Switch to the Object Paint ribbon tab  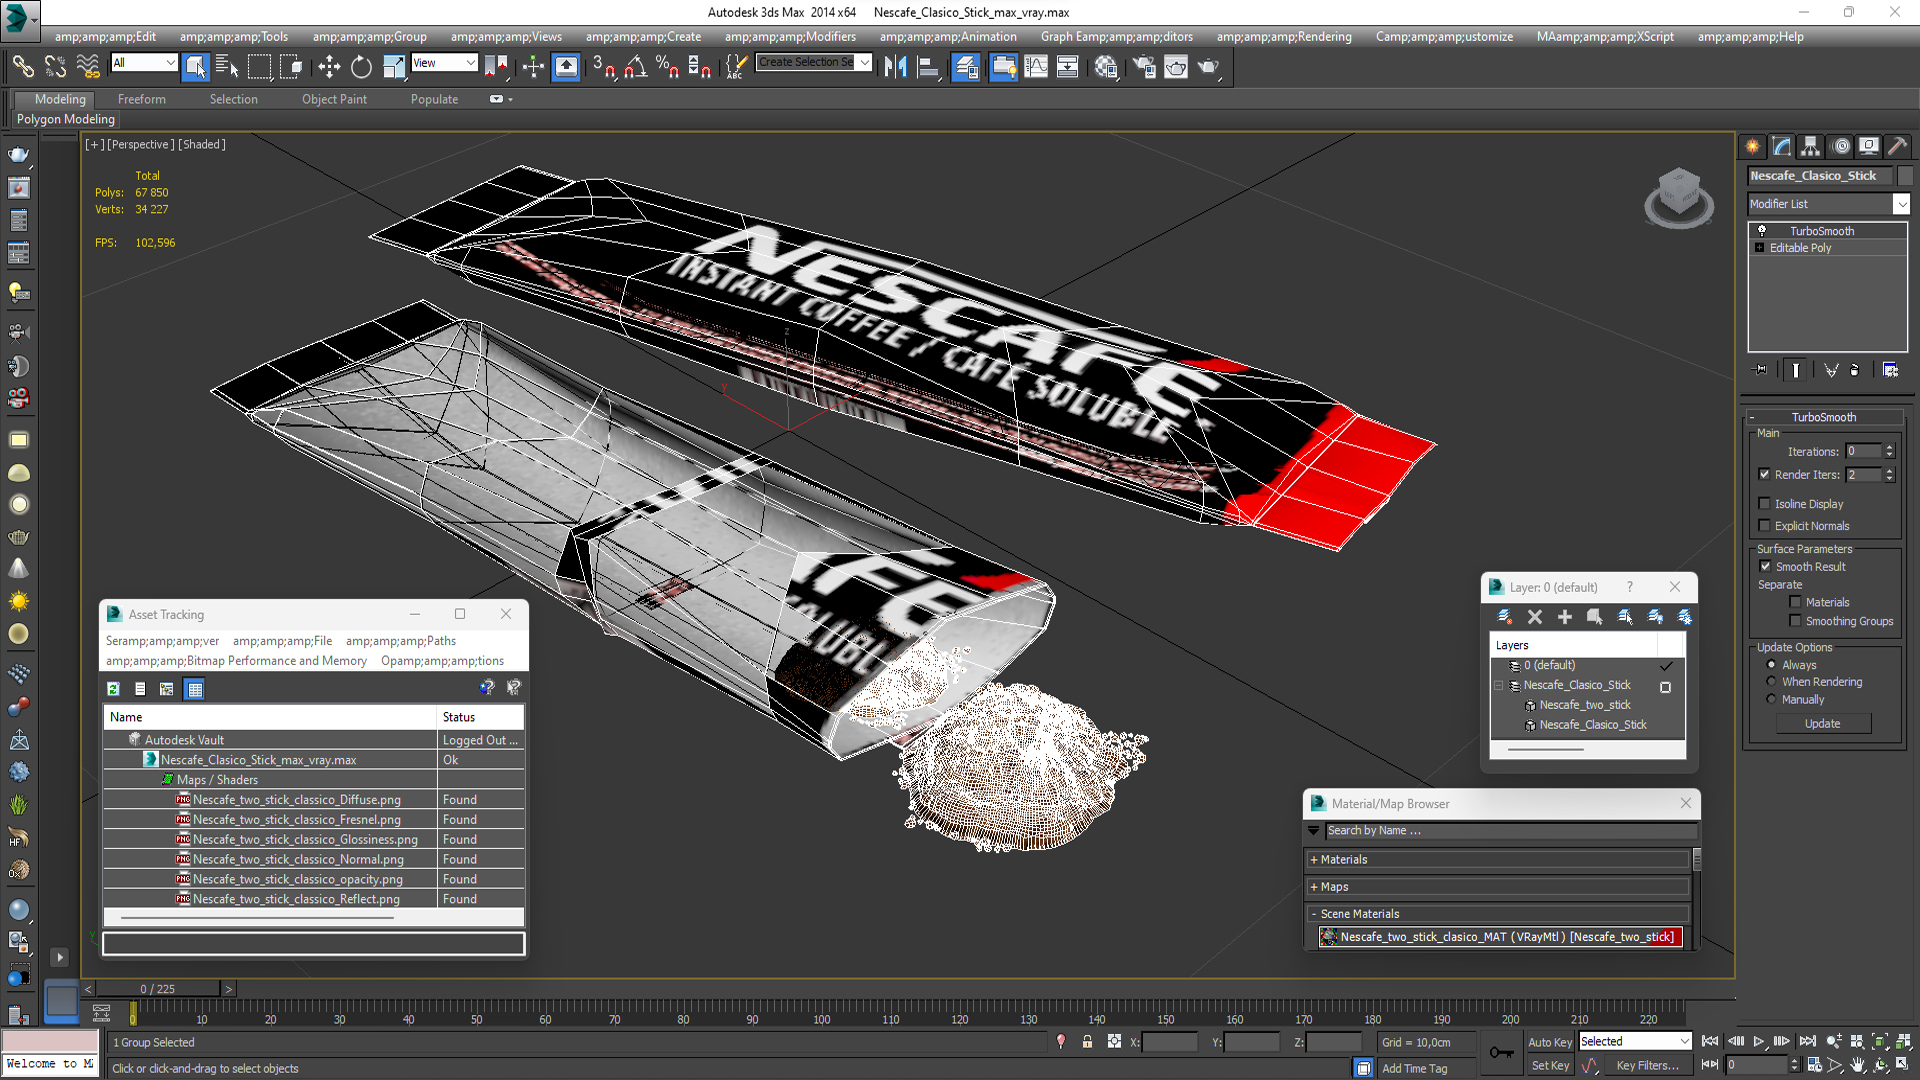pos(334,99)
